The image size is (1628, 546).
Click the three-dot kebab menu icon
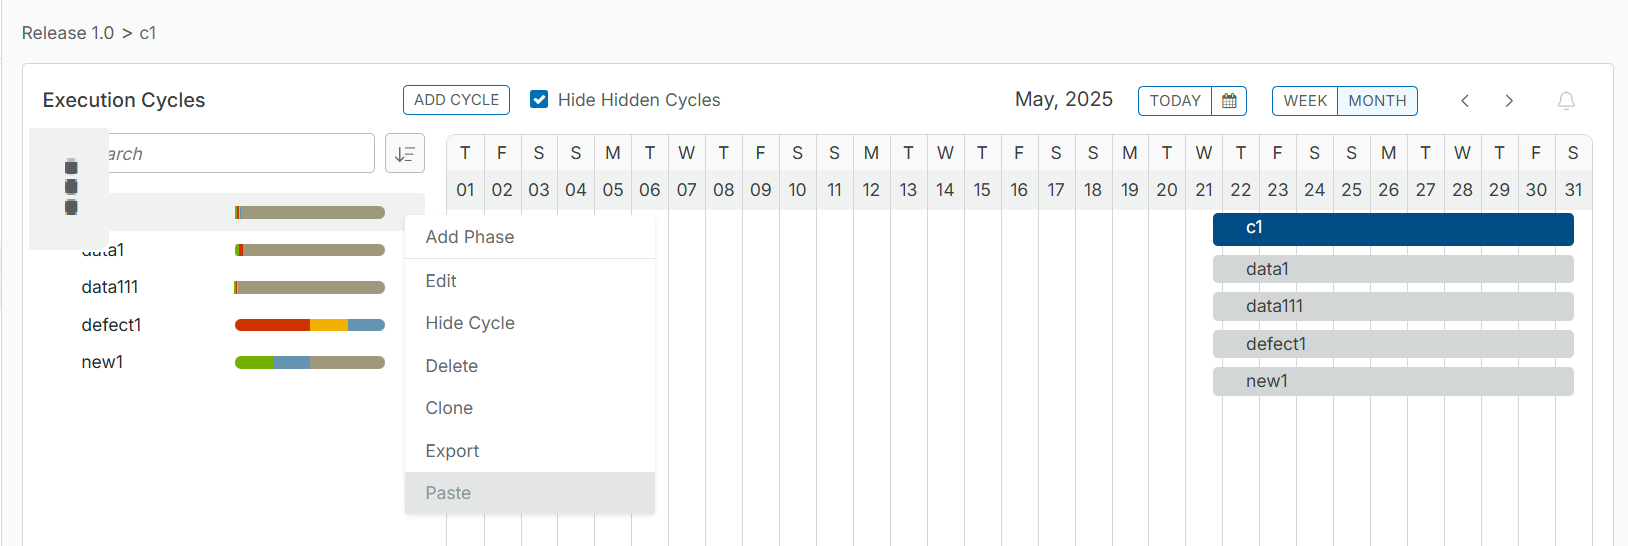point(71,187)
